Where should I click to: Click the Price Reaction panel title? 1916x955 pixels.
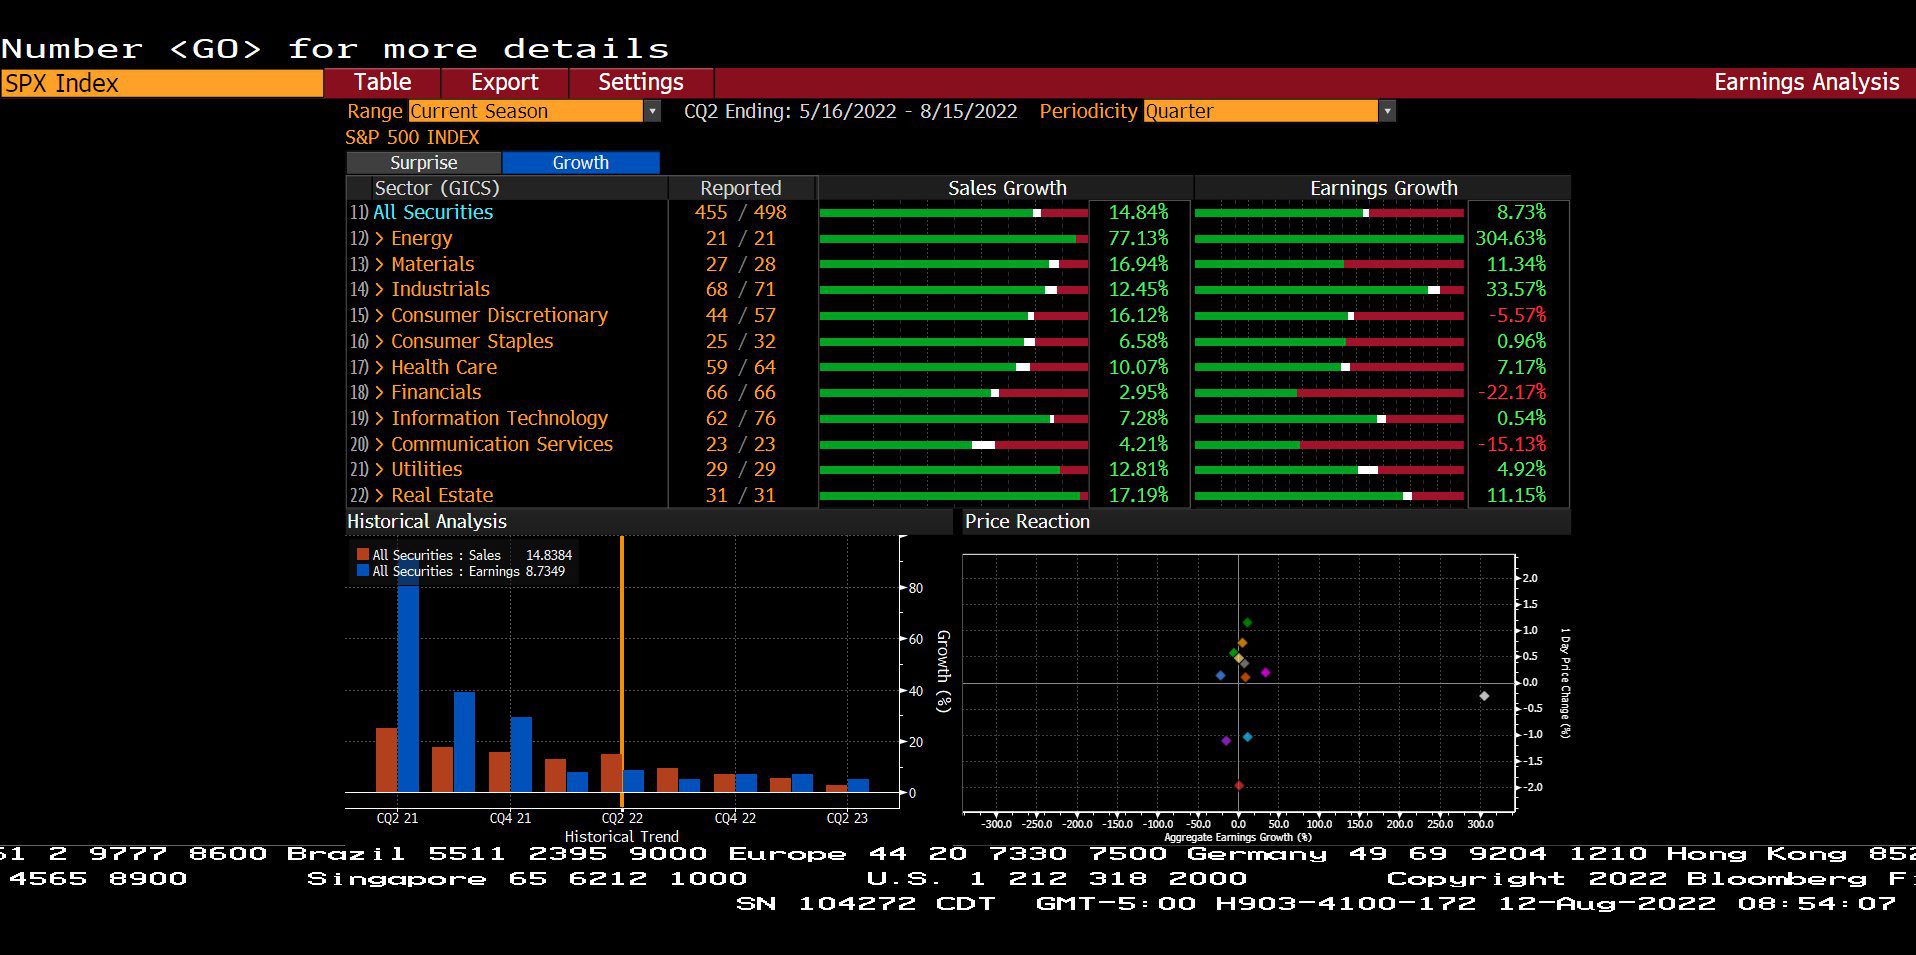click(1027, 521)
